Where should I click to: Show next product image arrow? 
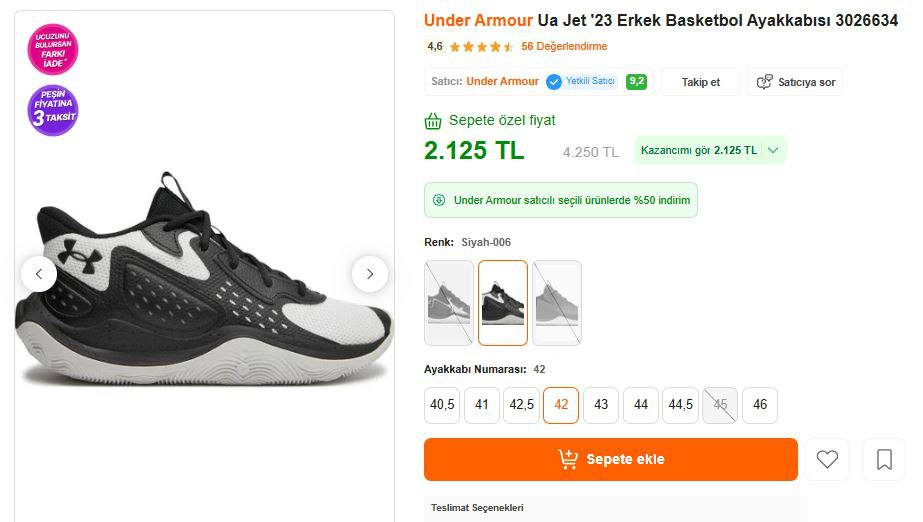click(370, 274)
